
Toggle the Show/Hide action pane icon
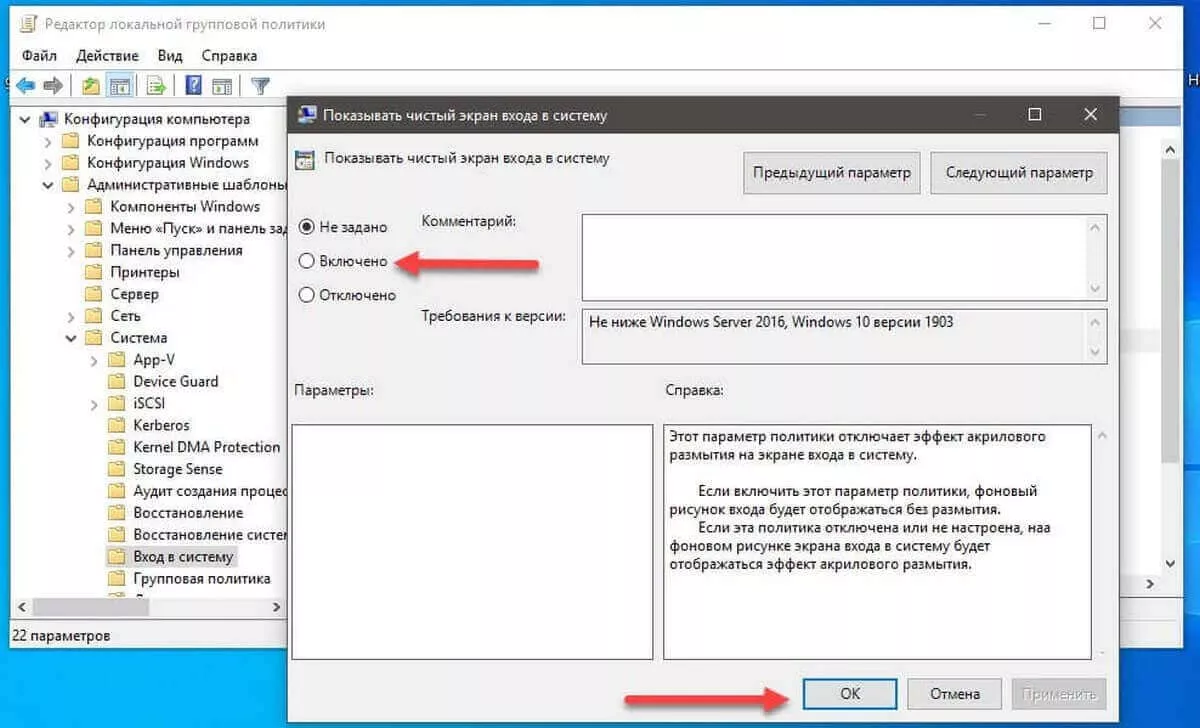(x=222, y=86)
